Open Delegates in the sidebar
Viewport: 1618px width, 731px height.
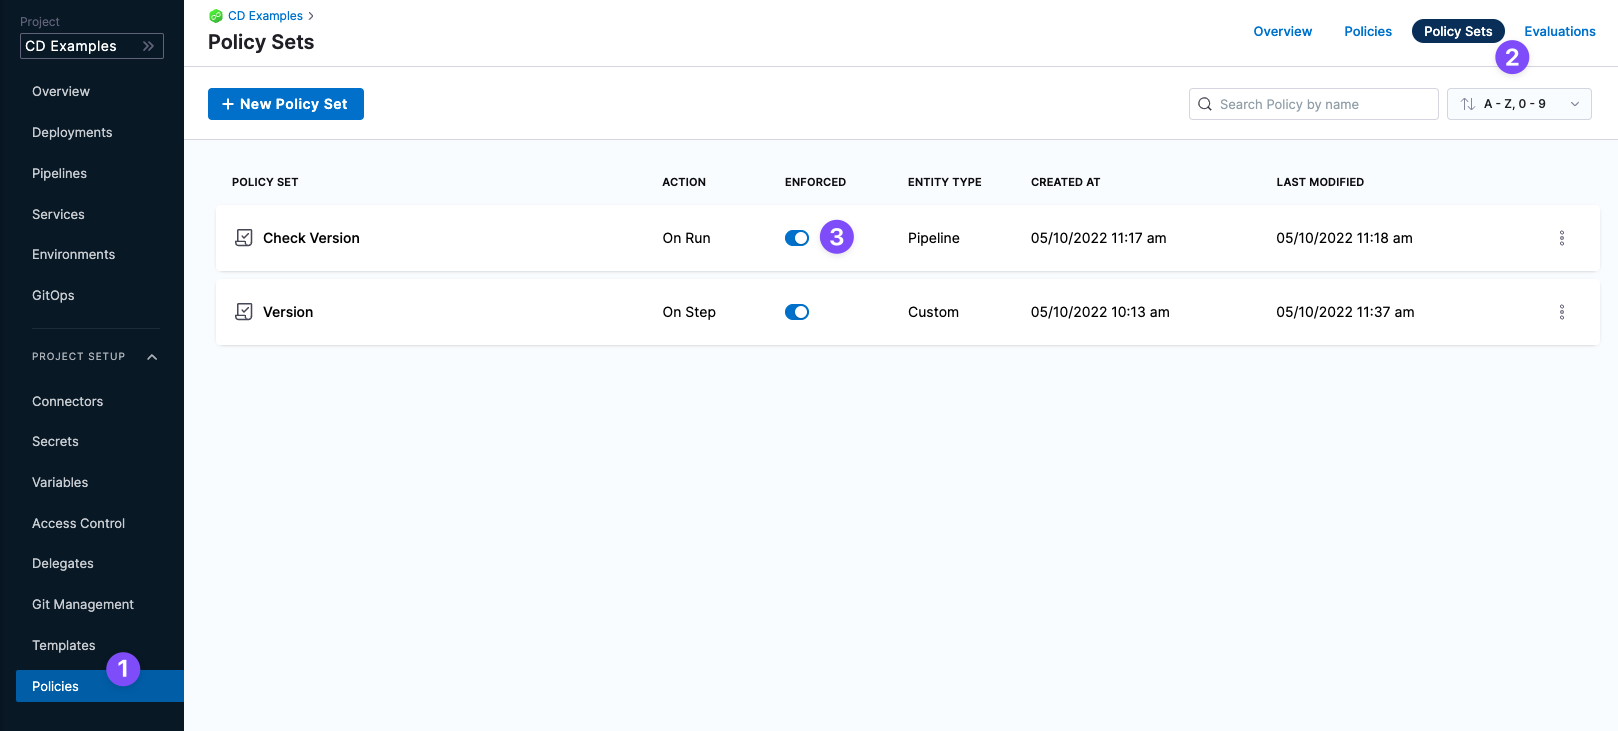(x=62, y=563)
